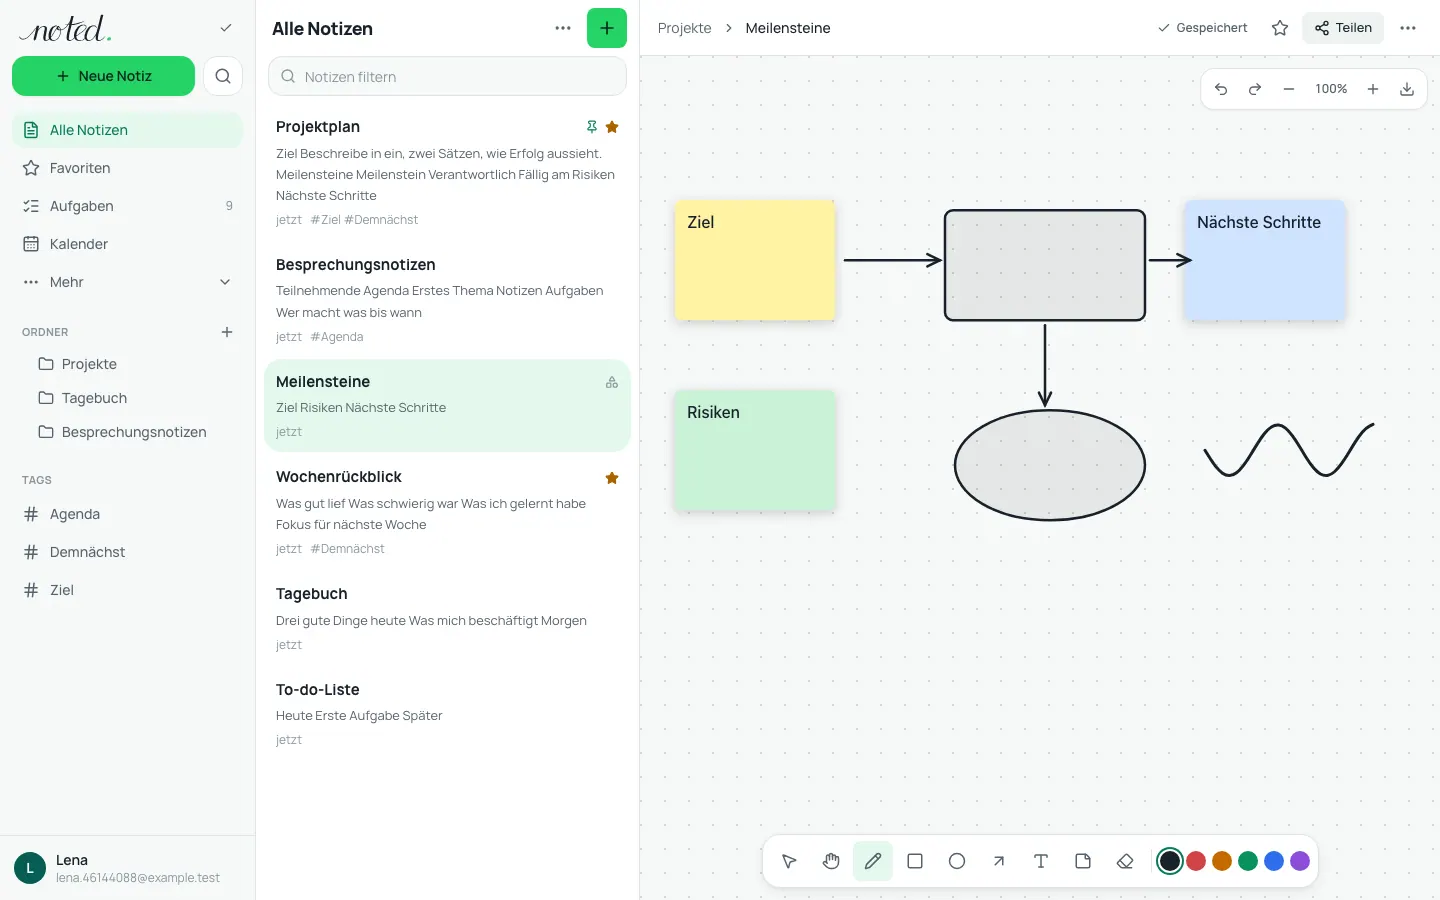Pick the ellipse shape tool

[x=957, y=861]
